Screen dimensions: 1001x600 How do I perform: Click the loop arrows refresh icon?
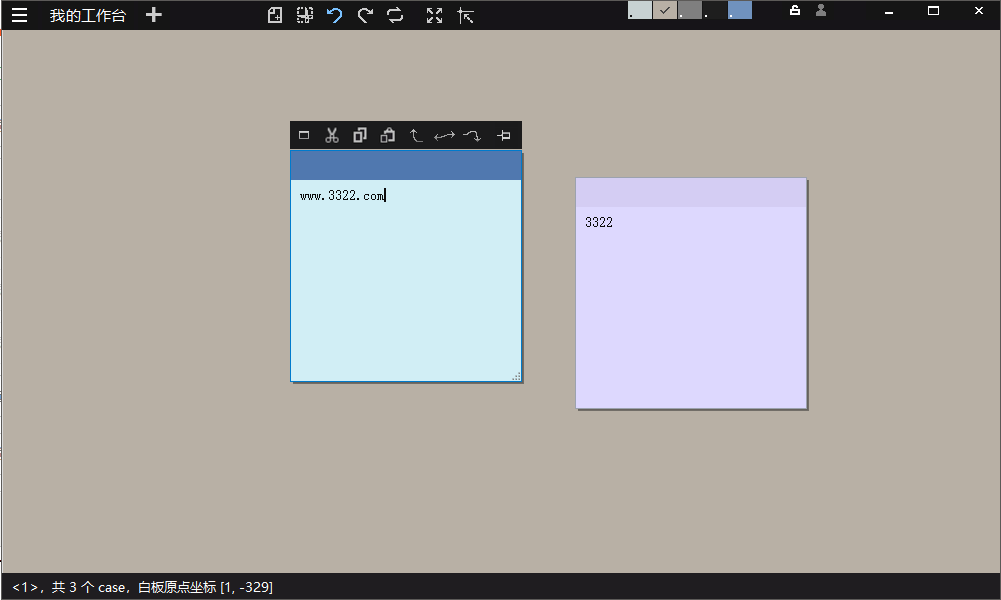click(395, 15)
